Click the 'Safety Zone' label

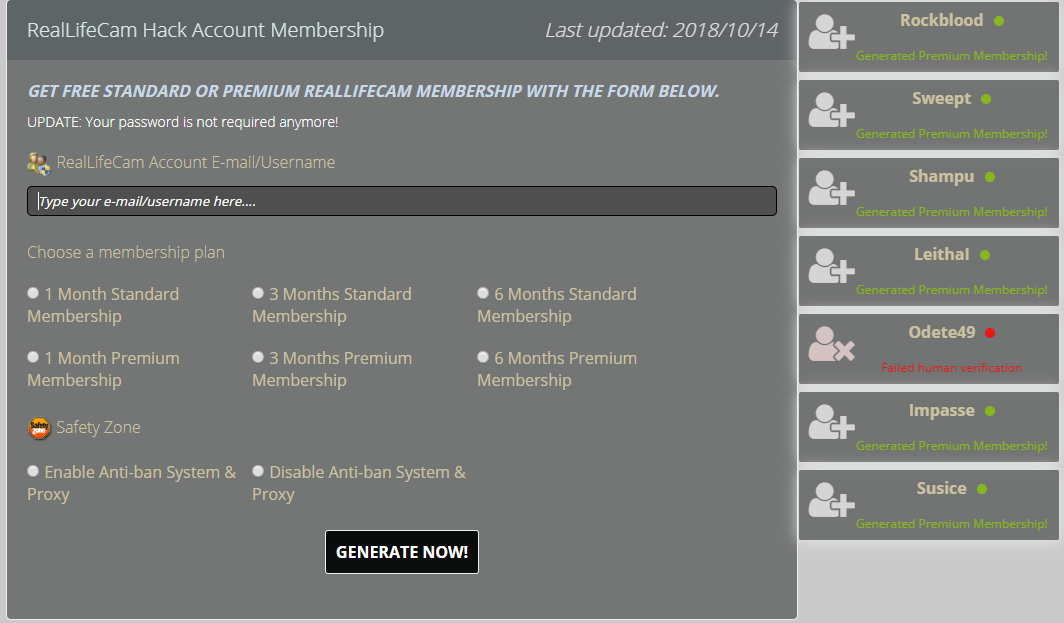click(x=98, y=428)
